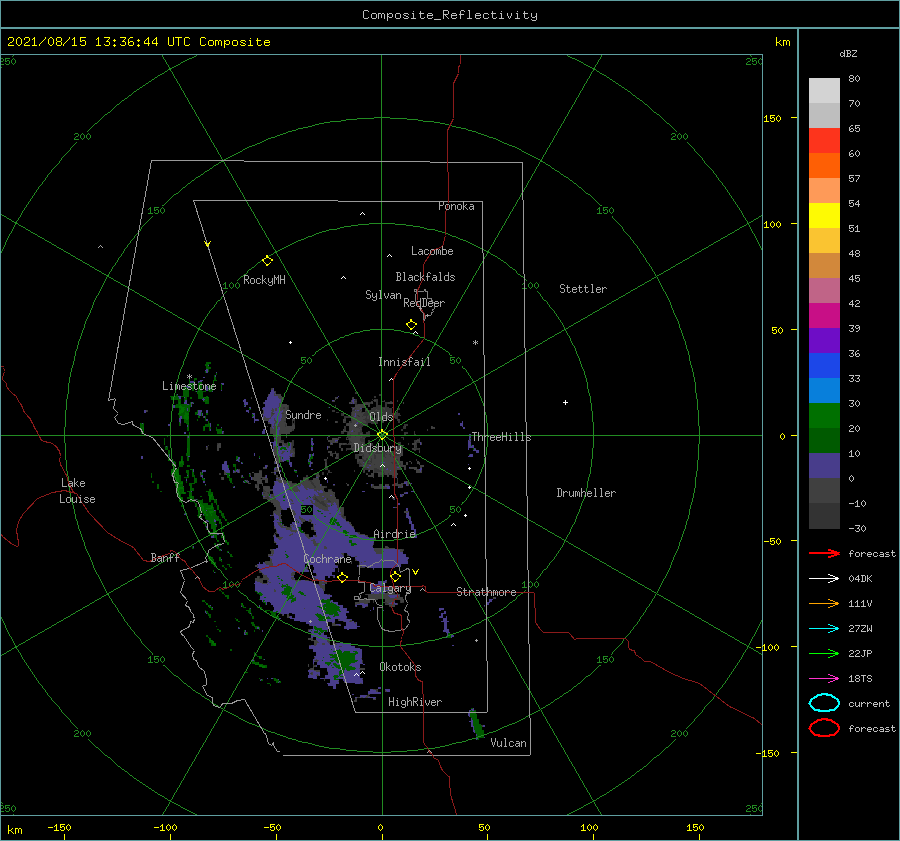Click the Sundre city label

(303, 415)
